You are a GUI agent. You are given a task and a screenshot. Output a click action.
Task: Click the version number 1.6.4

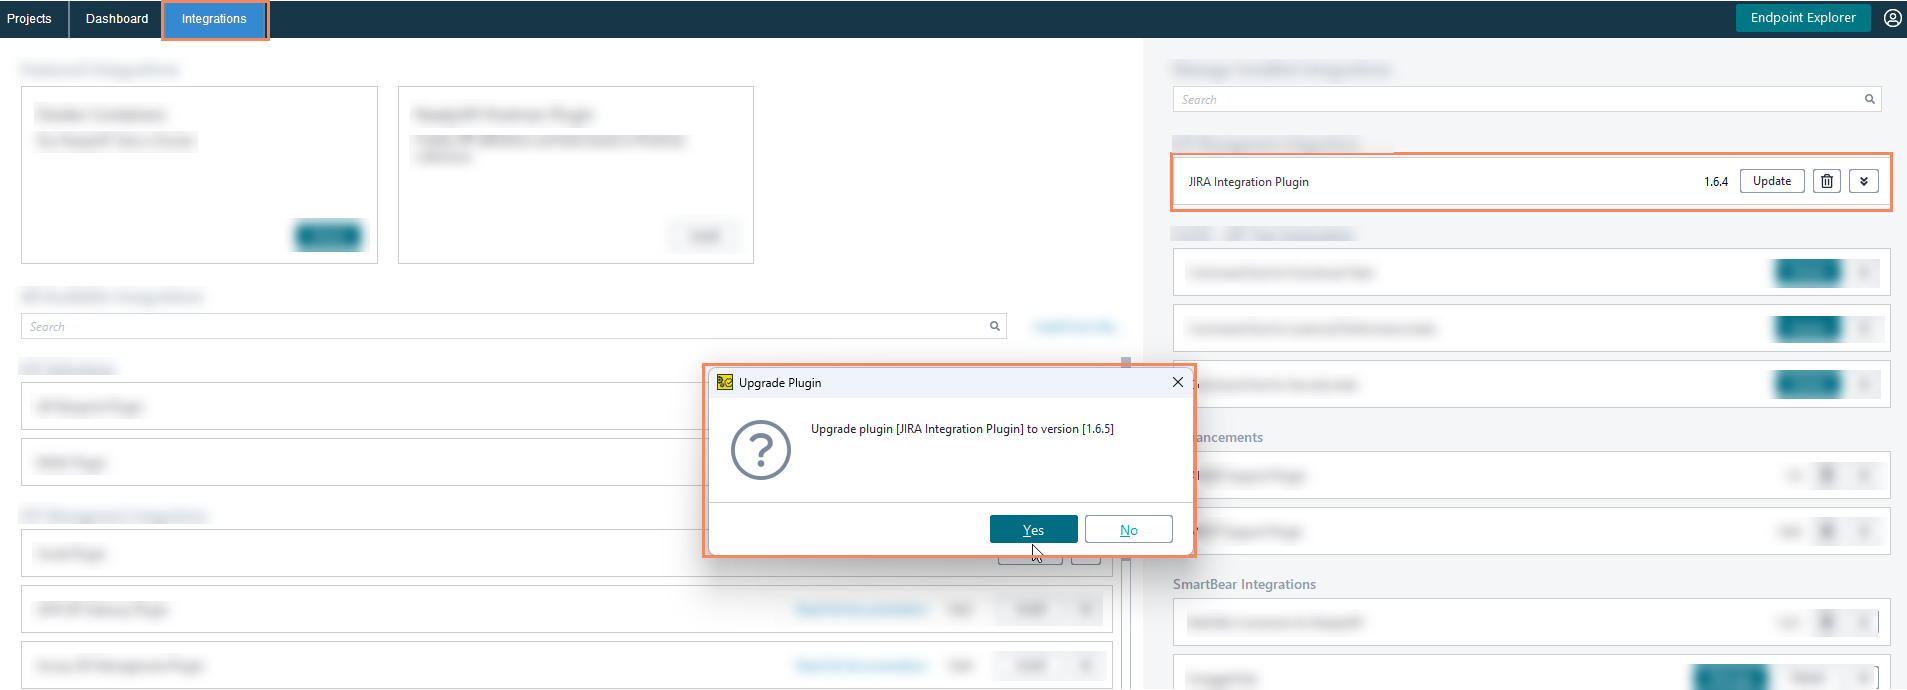(x=1715, y=182)
